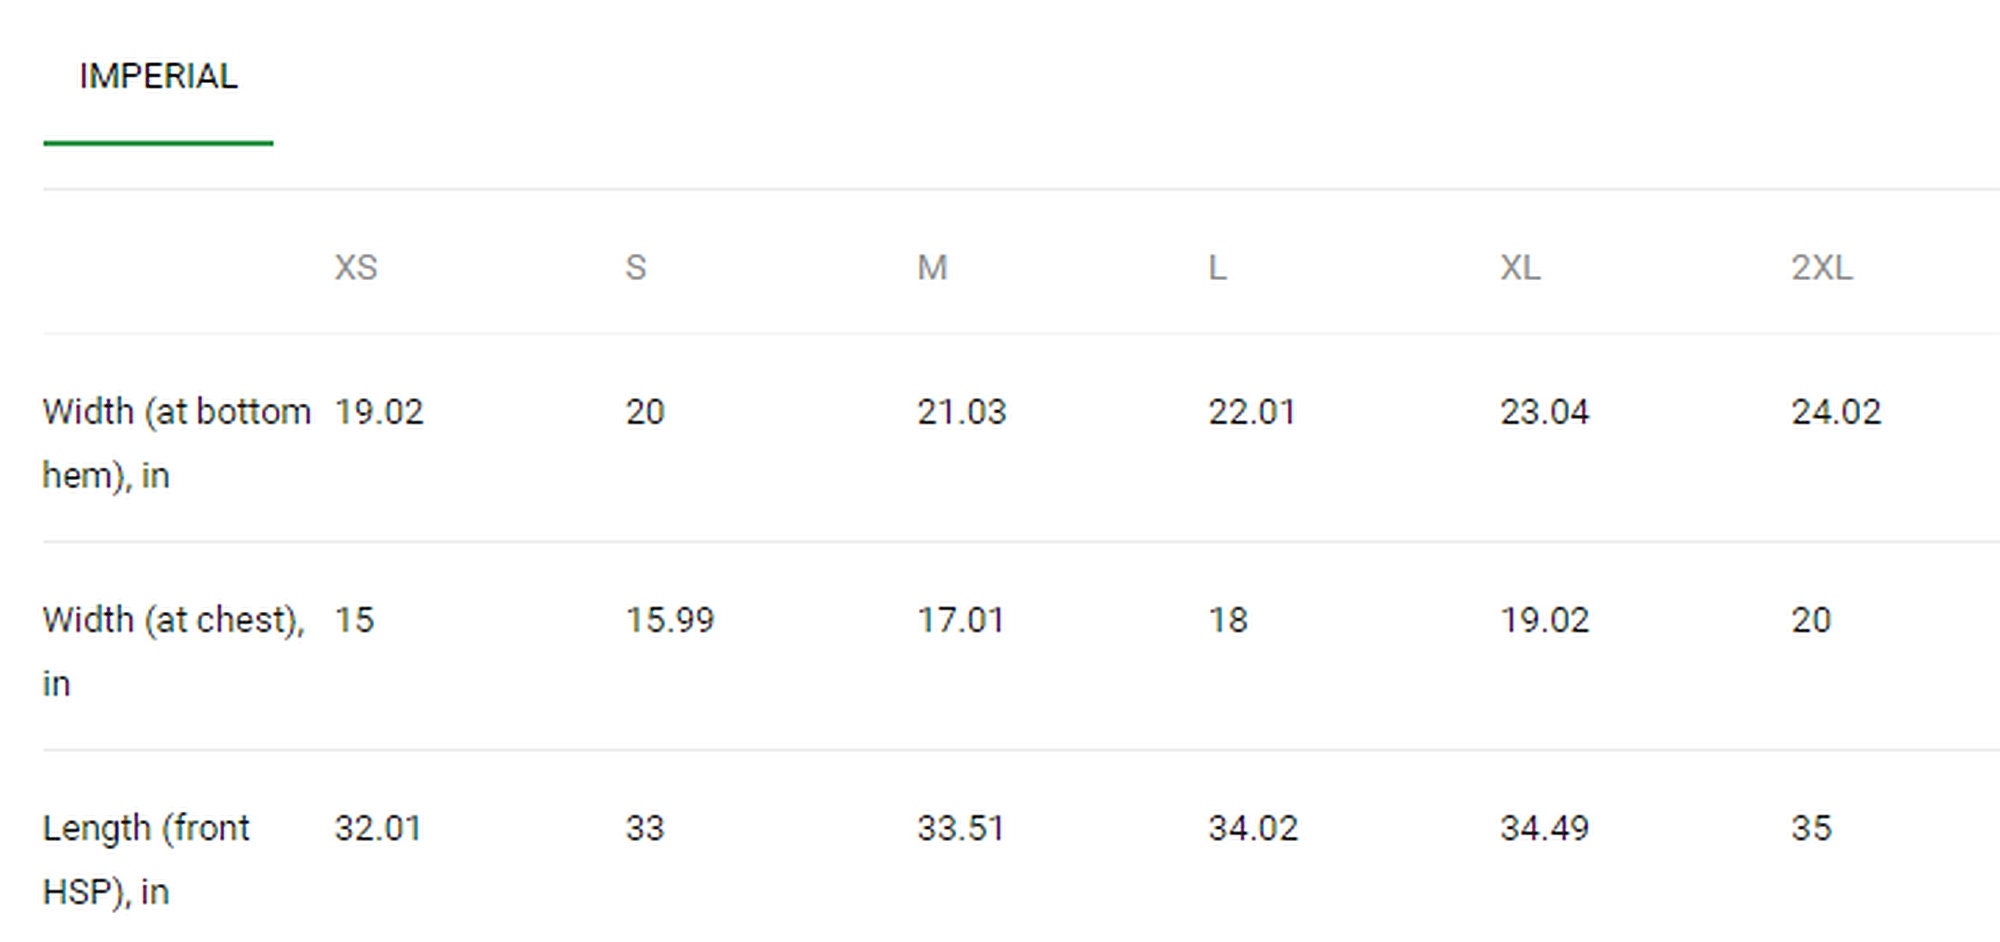Click the L size column header

(x=1217, y=268)
